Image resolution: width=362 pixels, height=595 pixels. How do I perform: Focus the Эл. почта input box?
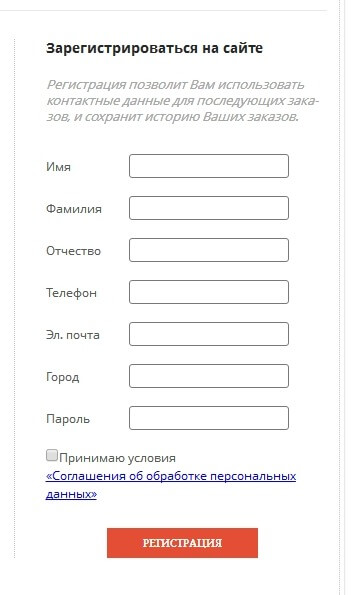[x=209, y=334]
